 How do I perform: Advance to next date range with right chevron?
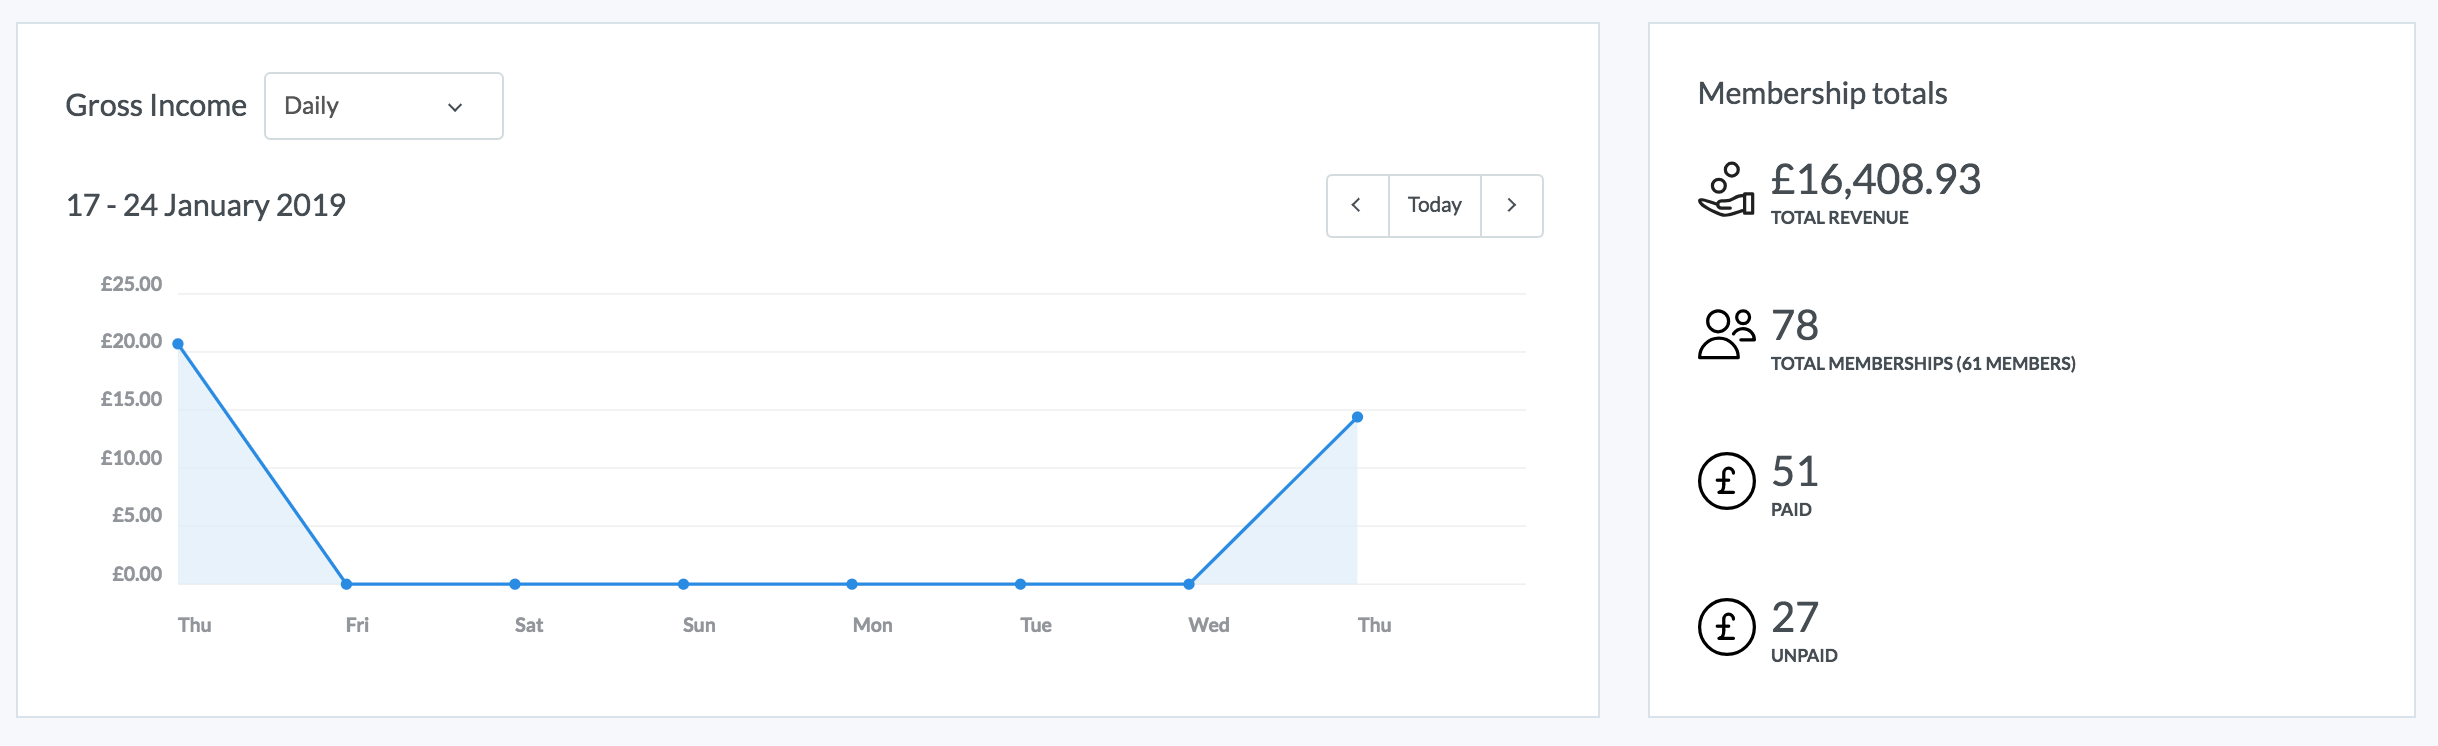1511,206
